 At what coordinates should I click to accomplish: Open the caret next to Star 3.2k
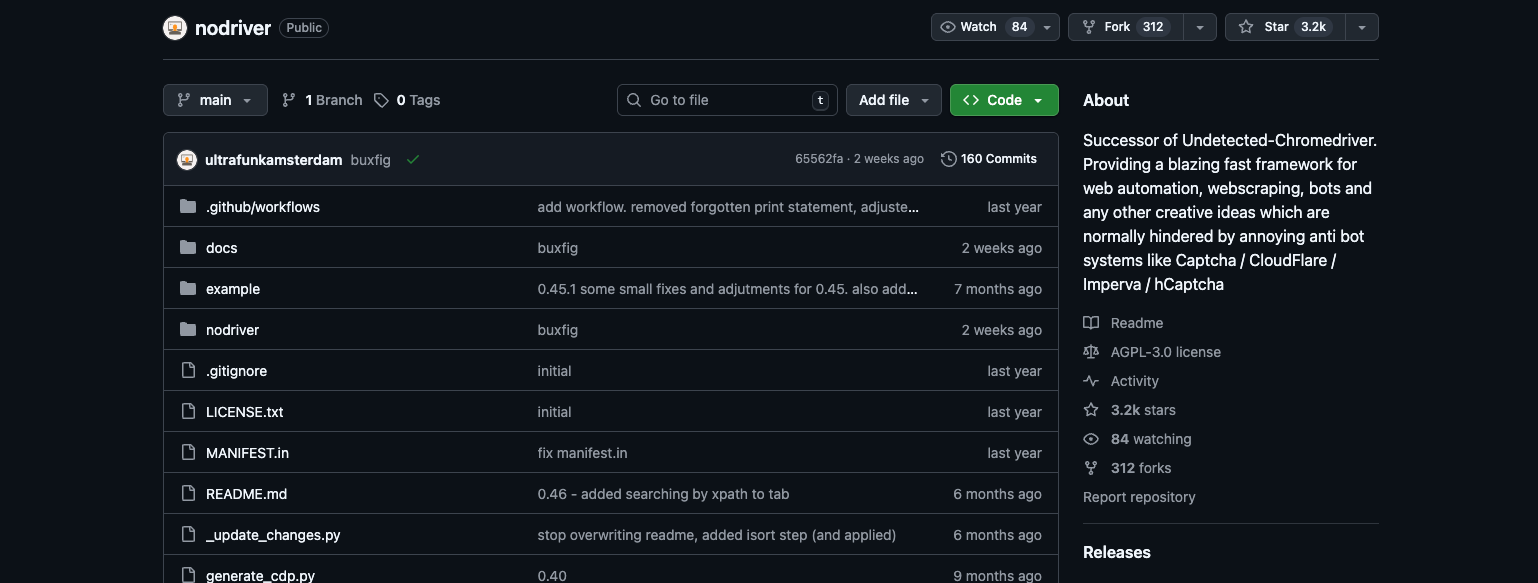click(x=1362, y=27)
